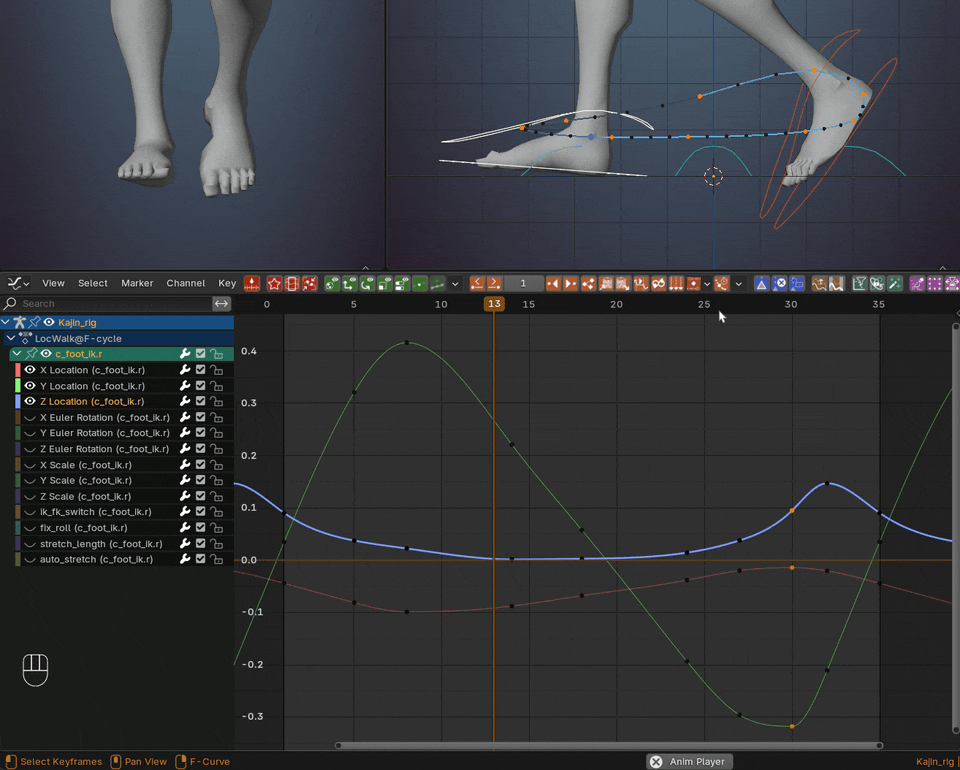Image resolution: width=960 pixels, height=770 pixels.
Task: Uncheck the Y Euler Rotation channel checkbox
Action: pos(200,433)
